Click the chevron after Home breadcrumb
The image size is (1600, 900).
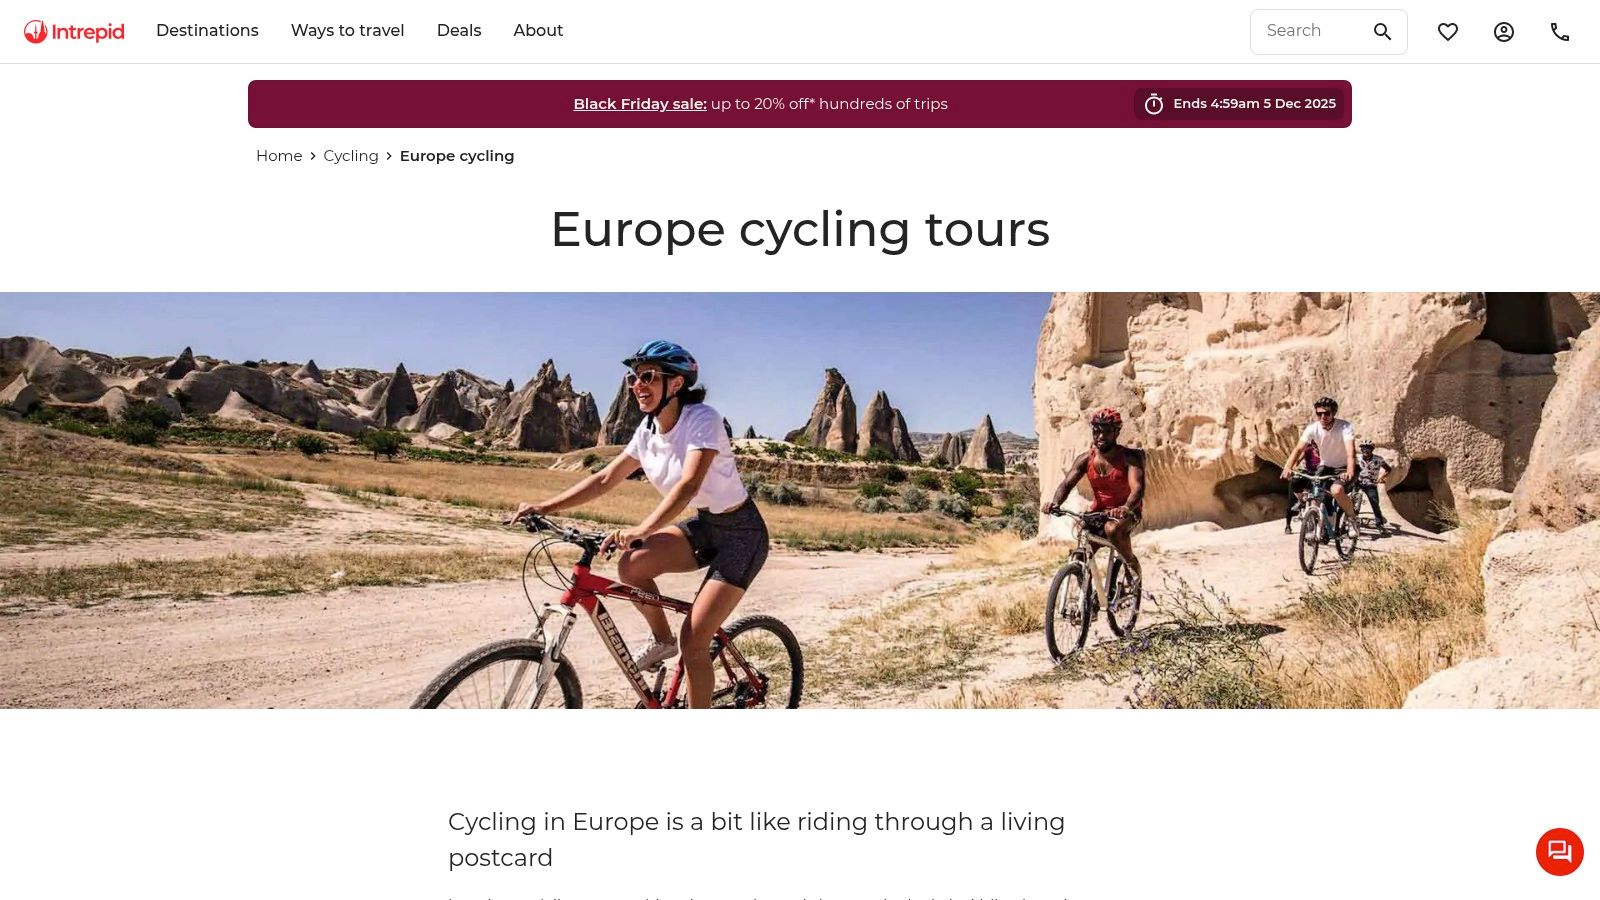click(x=313, y=156)
